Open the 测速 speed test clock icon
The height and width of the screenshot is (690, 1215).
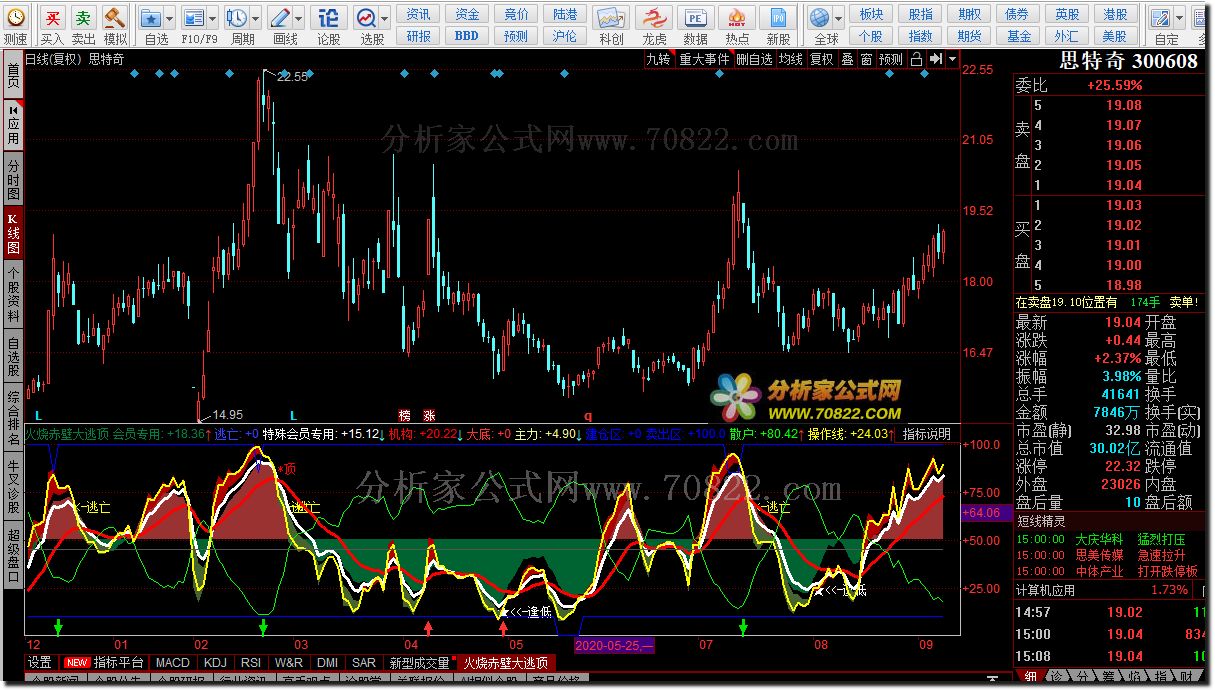pyautogui.click(x=14, y=18)
